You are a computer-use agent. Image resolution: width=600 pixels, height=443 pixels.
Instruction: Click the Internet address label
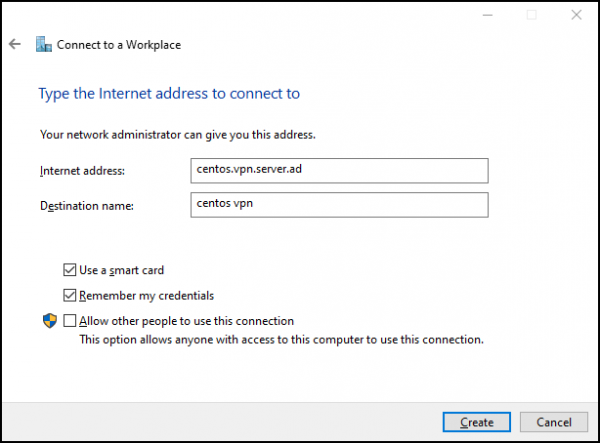point(82,171)
